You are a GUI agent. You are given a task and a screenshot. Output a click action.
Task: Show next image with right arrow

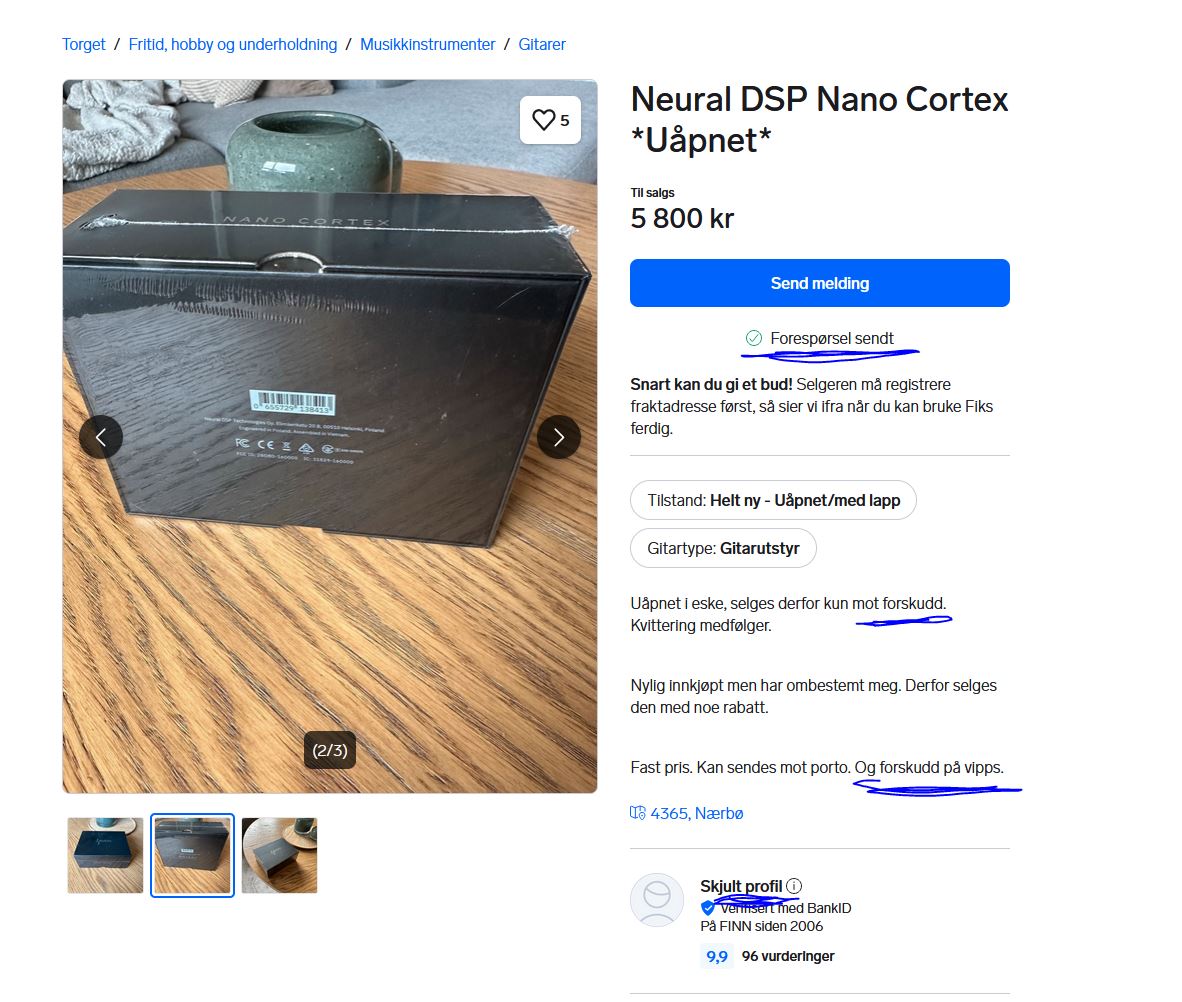point(559,437)
